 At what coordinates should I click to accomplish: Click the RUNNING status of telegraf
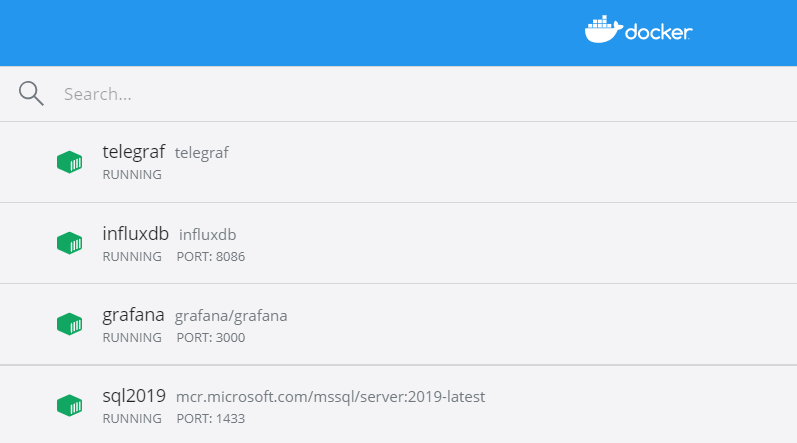tap(132, 175)
